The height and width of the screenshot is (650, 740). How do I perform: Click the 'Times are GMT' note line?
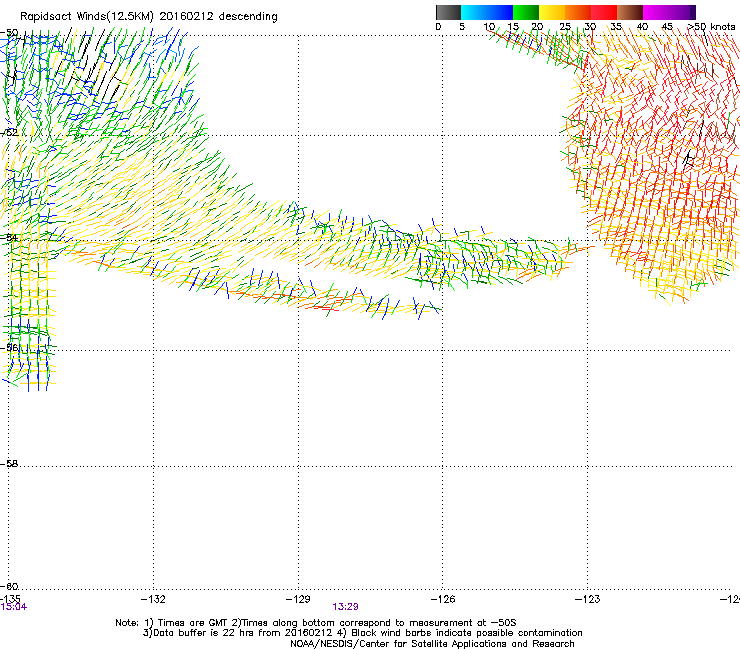316,623
